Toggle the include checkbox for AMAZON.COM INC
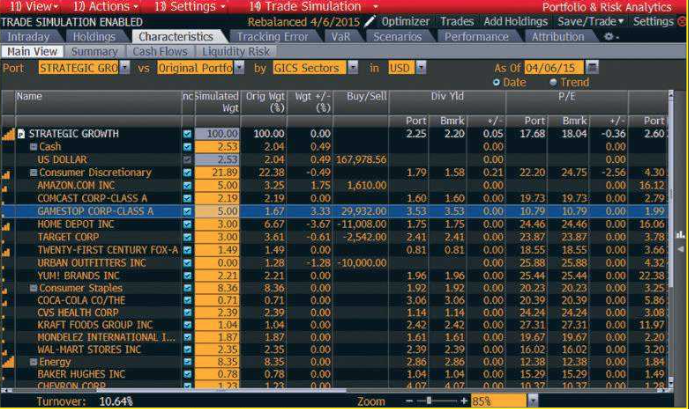 click(x=188, y=185)
